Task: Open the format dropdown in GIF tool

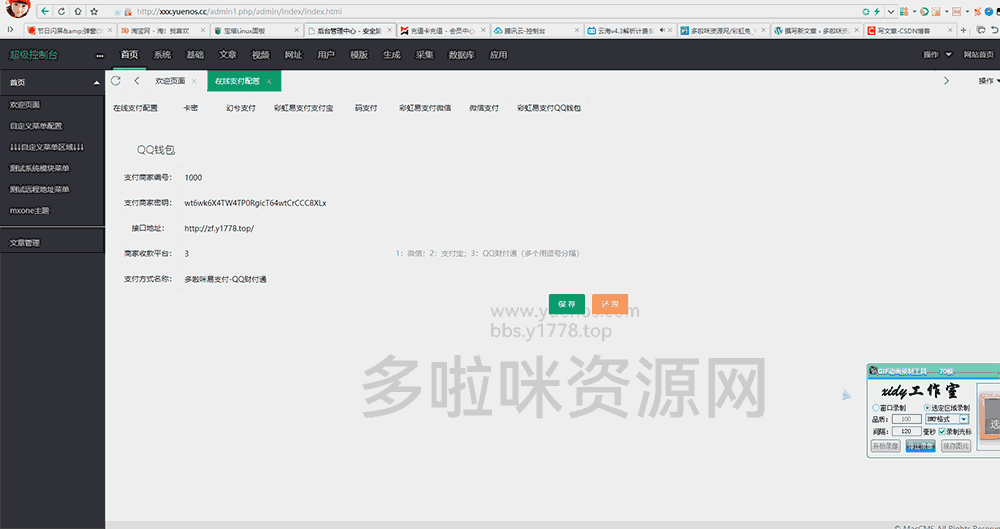Action: coord(964,419)
